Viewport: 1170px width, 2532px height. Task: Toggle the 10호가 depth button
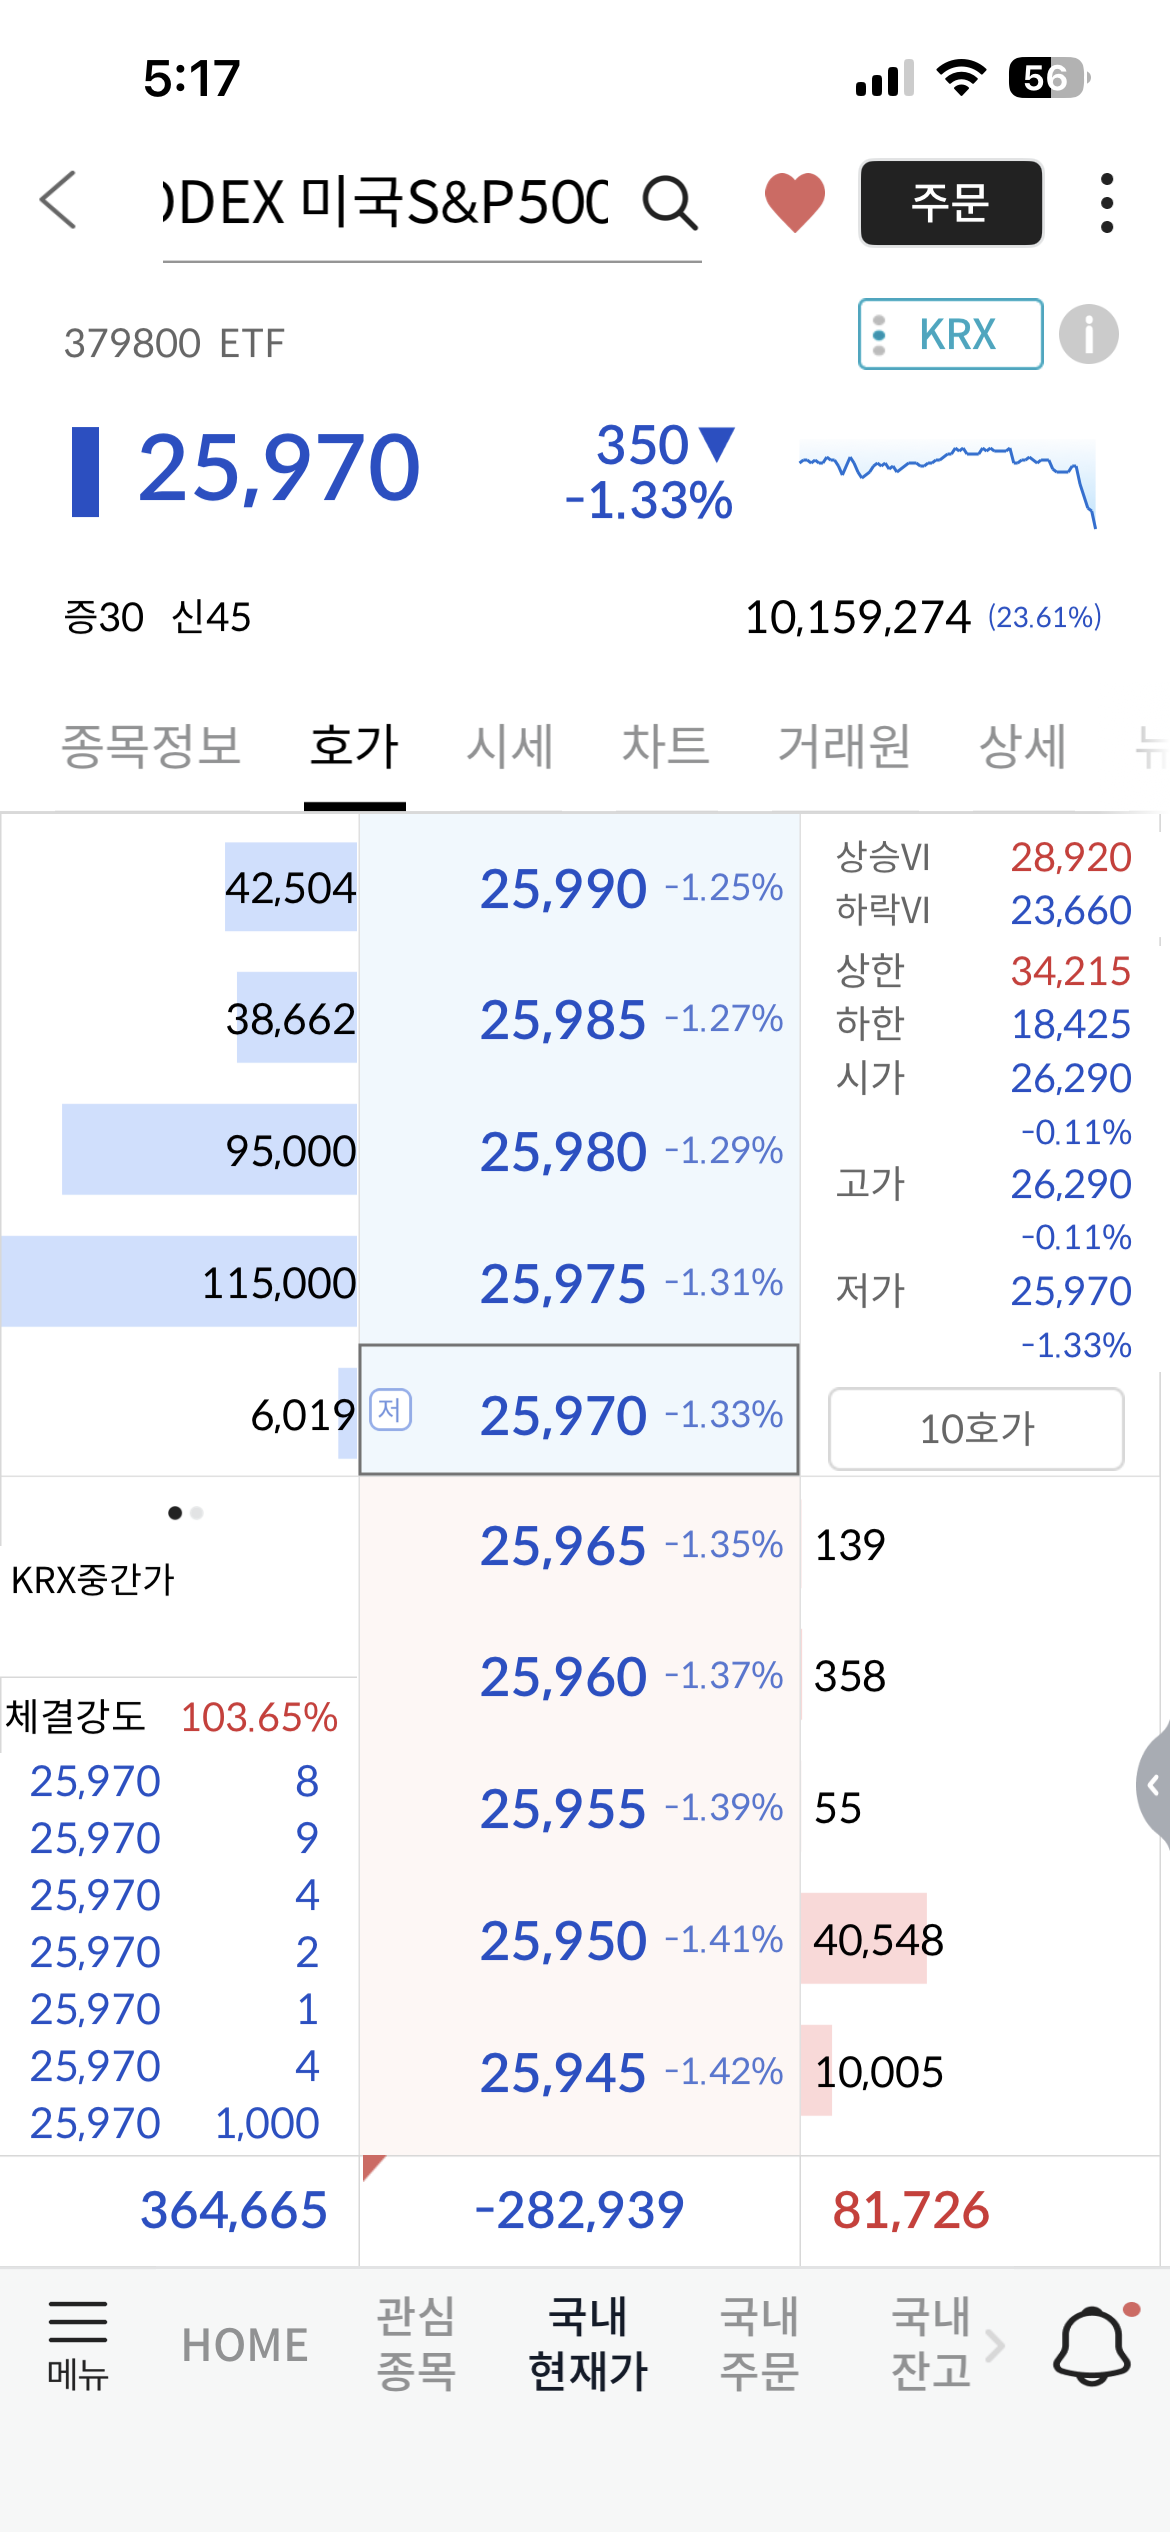pos(976,1428)
